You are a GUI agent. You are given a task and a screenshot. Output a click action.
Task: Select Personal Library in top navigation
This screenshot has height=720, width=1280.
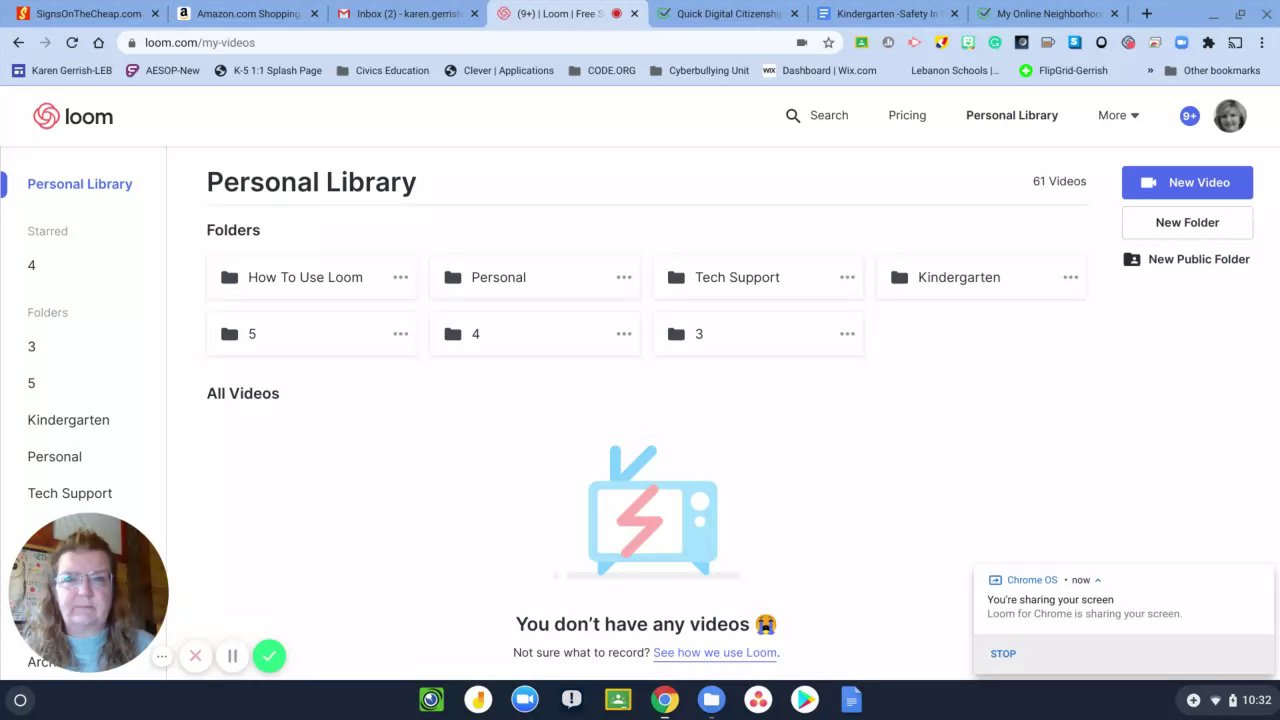(1011, 115)
